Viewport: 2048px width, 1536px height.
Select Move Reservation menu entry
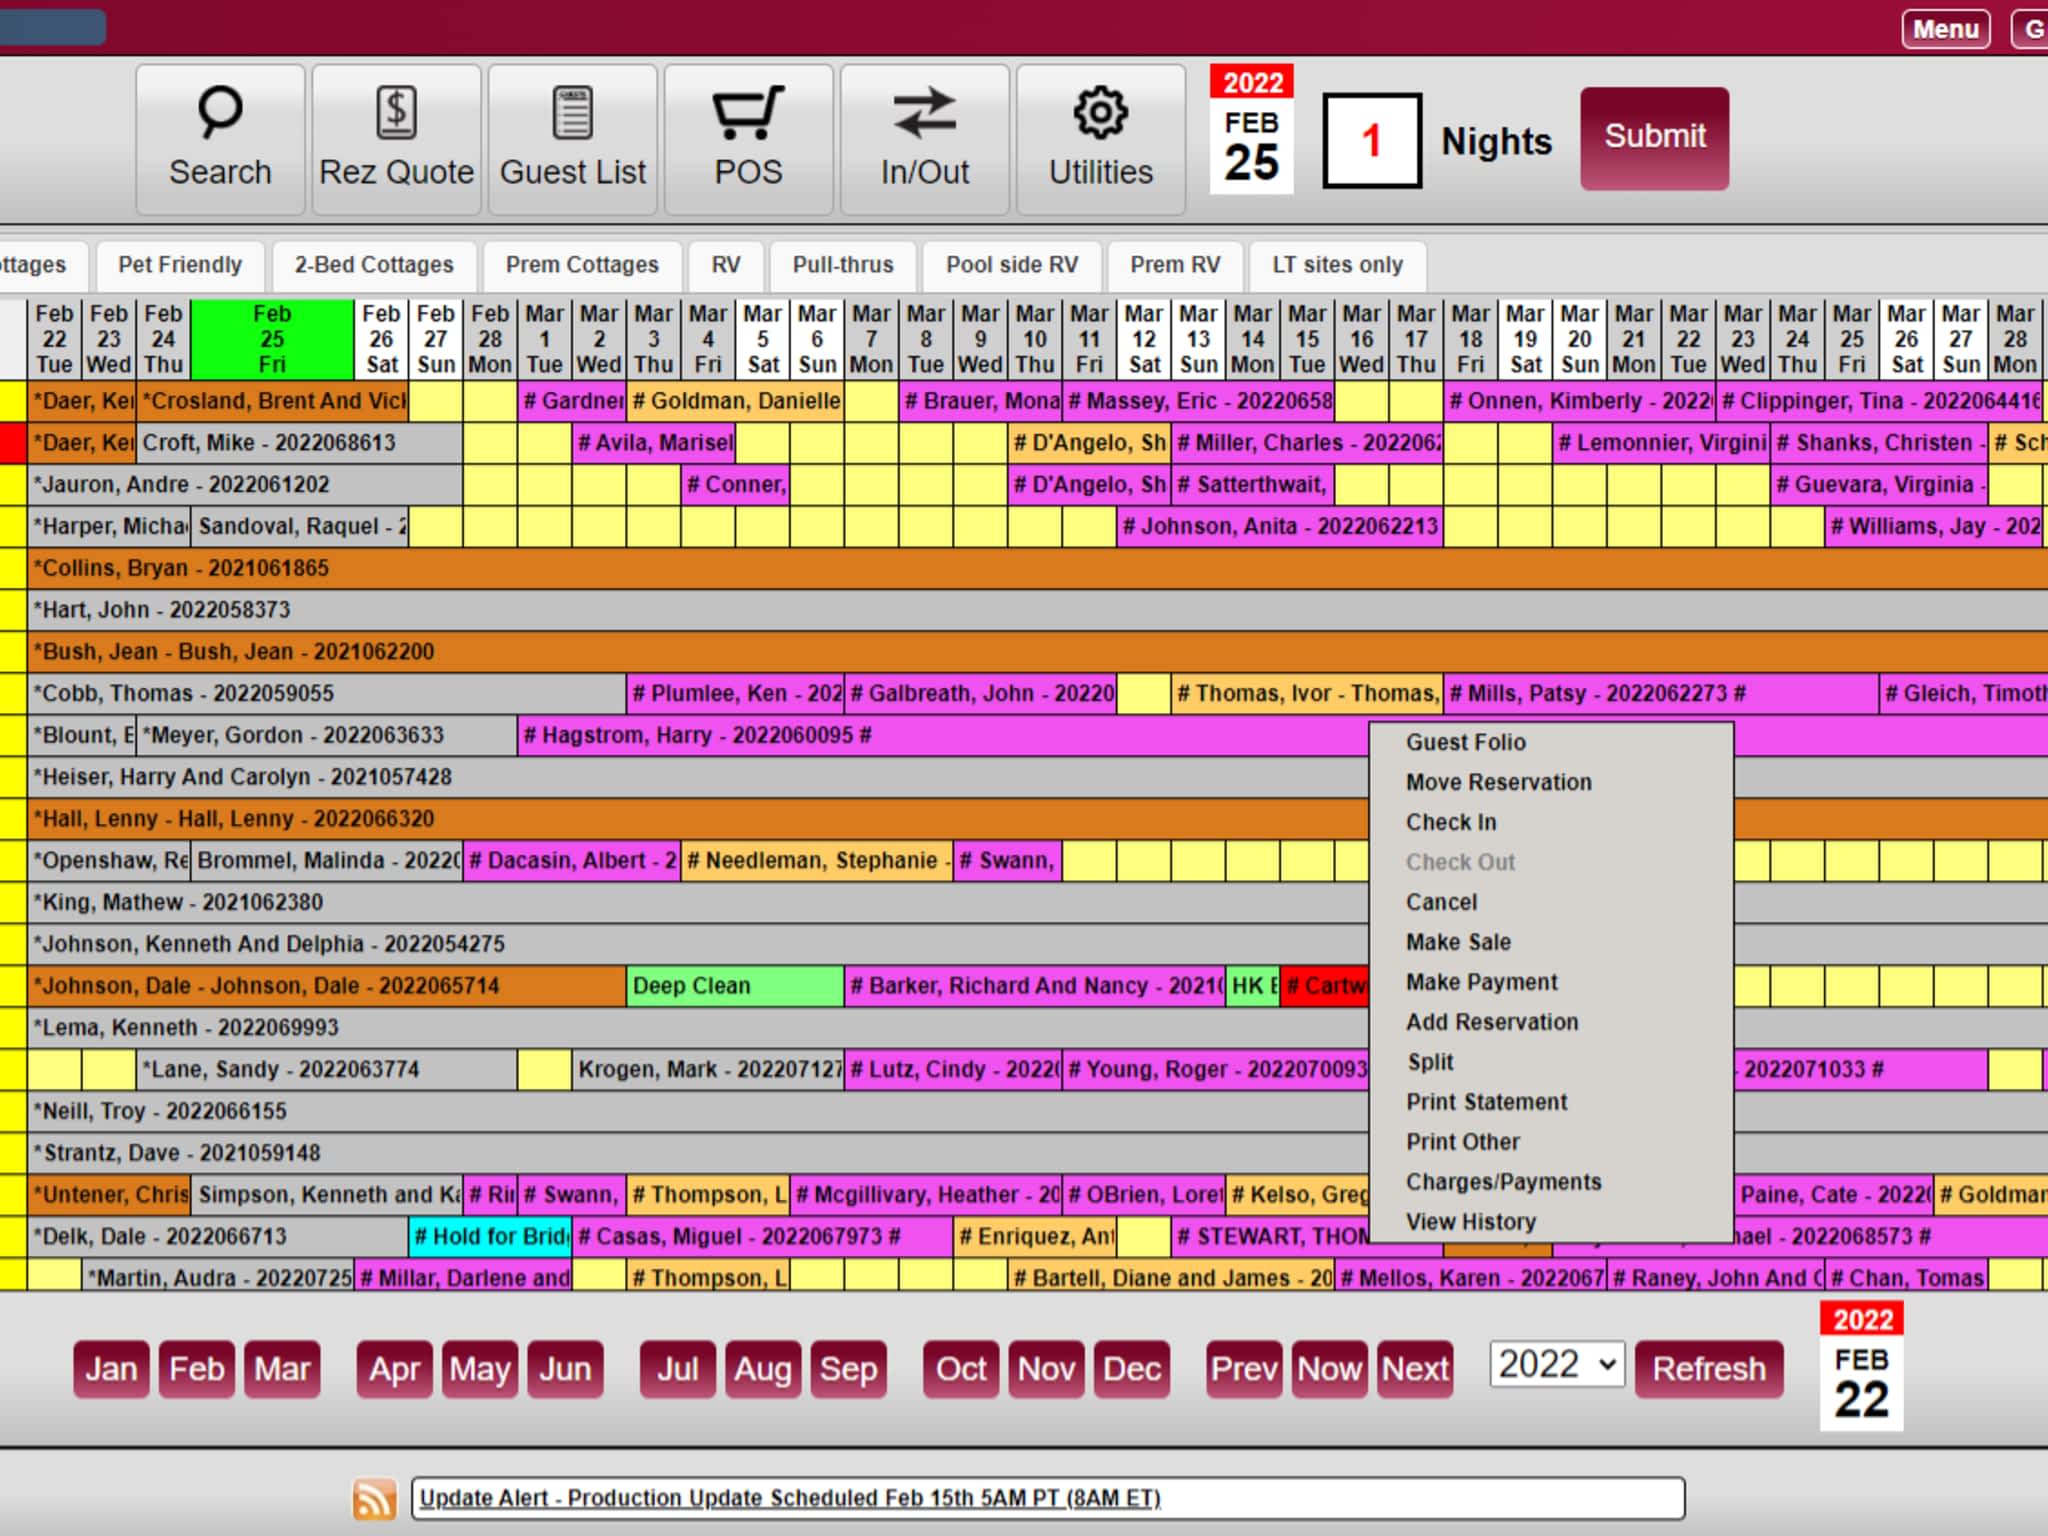pos(1498,782)
